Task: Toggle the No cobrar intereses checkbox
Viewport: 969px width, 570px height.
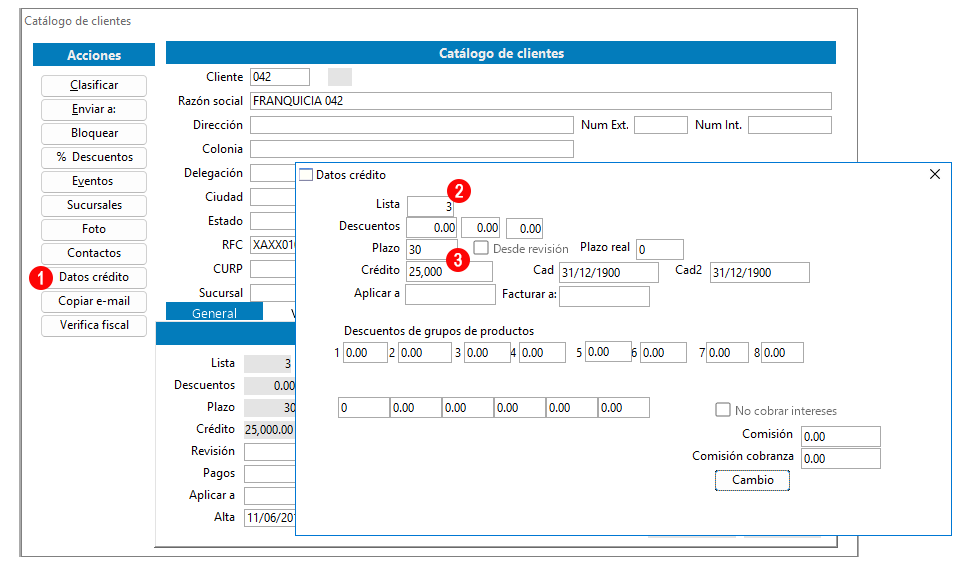Action: tap(722, 410)
